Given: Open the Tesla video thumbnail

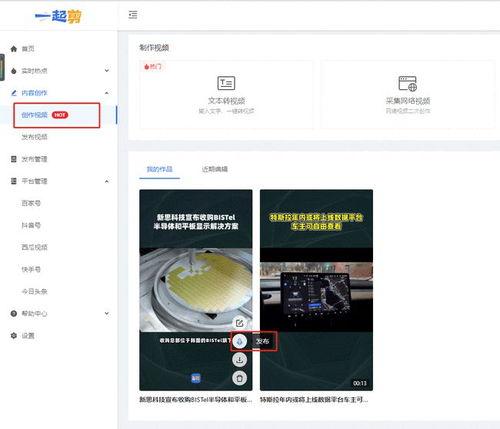Looking at the screenshot, I should [316, 290].
